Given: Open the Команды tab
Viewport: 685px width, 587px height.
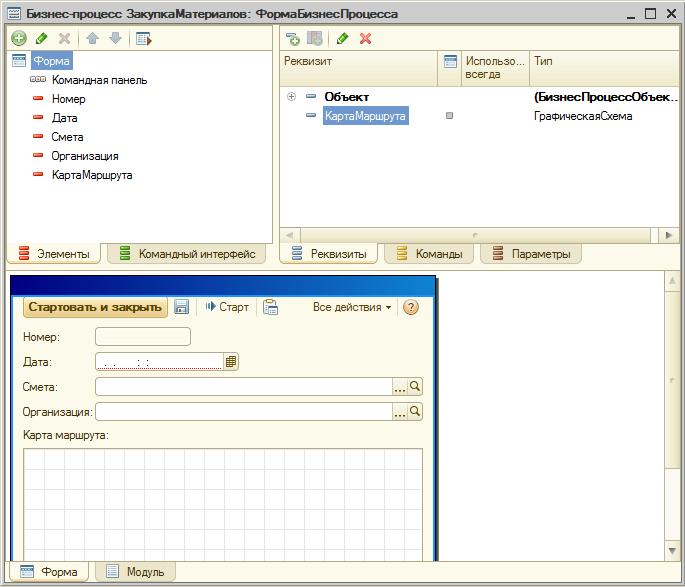Looking at the screenshot, I should tap(429, 254).
